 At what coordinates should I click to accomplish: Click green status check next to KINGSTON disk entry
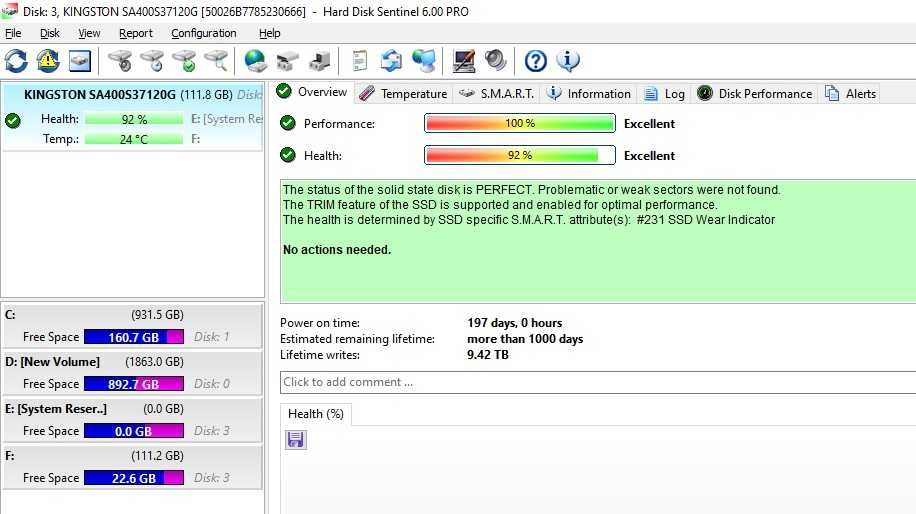[x=13, y=121]
